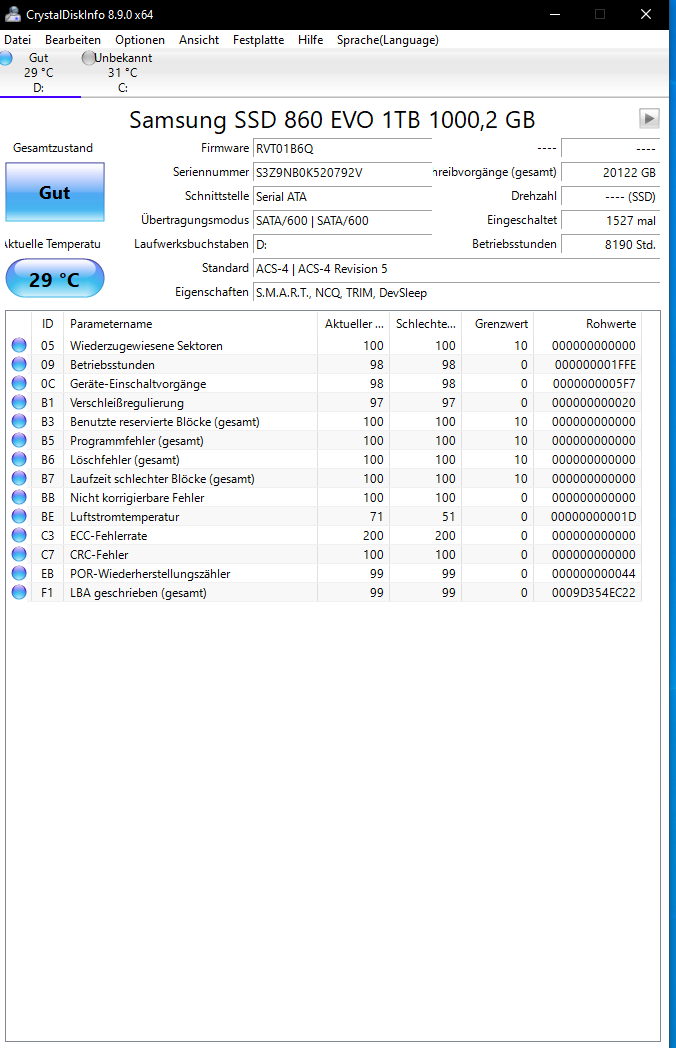The width and height of the screenshot is (676, 1048).
Task: Click the Parametername column header
Action: 190,323
